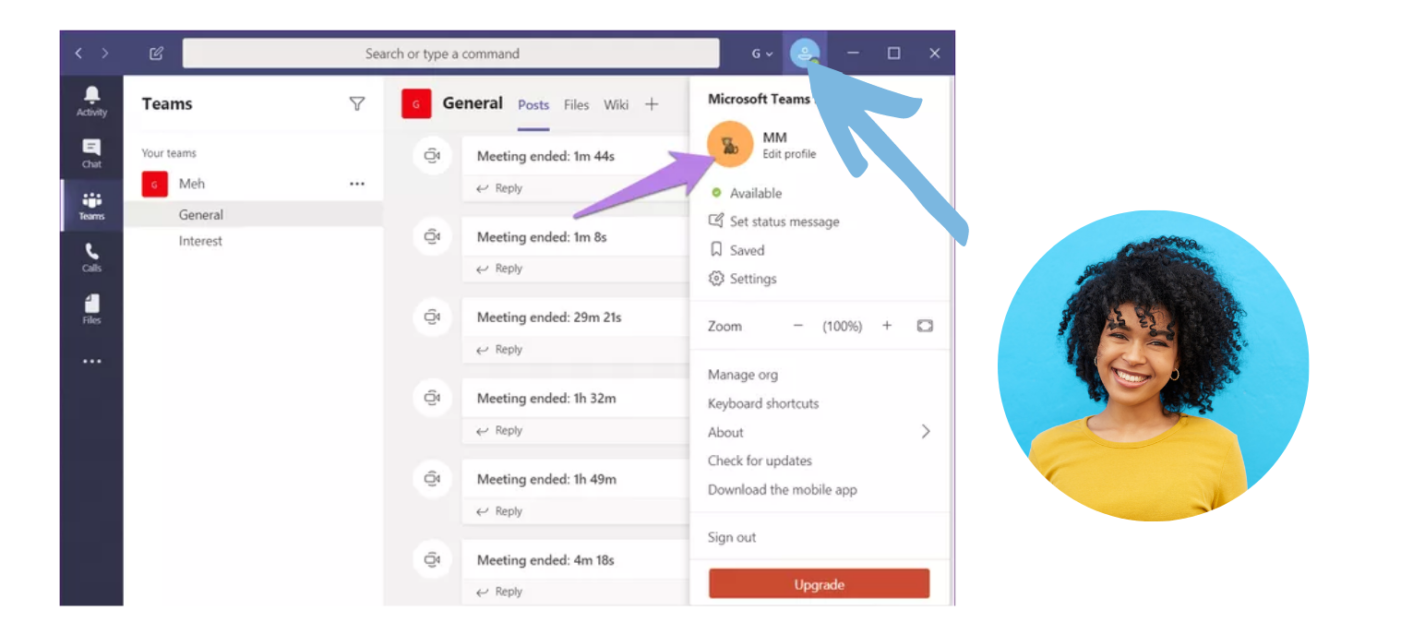Start a new chat compose icon
This screenshot has height=622, width=1425.
[156, 53]
